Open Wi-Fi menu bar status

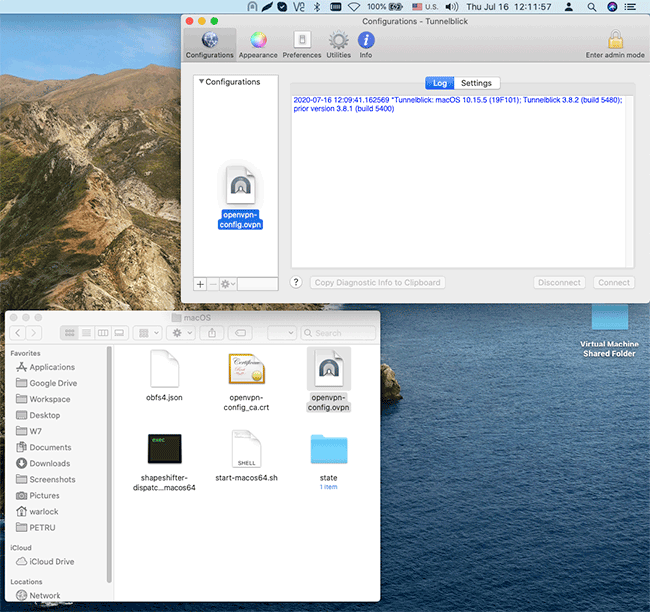point(354,7)
